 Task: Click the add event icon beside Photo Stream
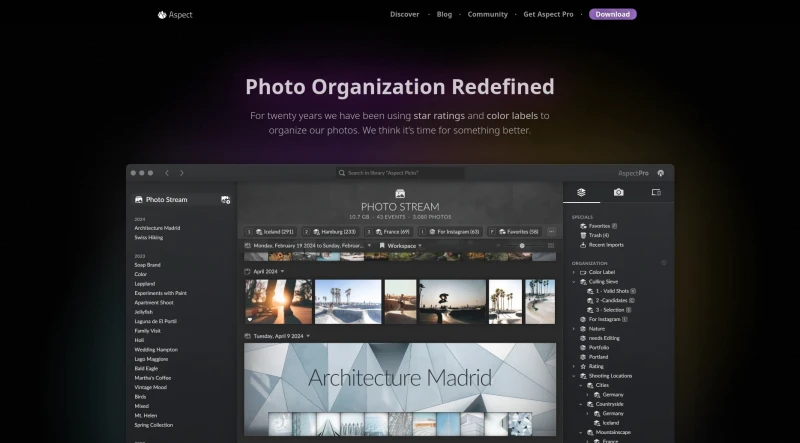[x=225, y=200]
